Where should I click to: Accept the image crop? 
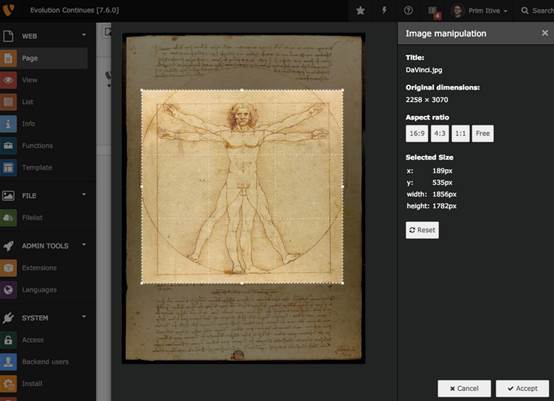click(x=522, y=389)
